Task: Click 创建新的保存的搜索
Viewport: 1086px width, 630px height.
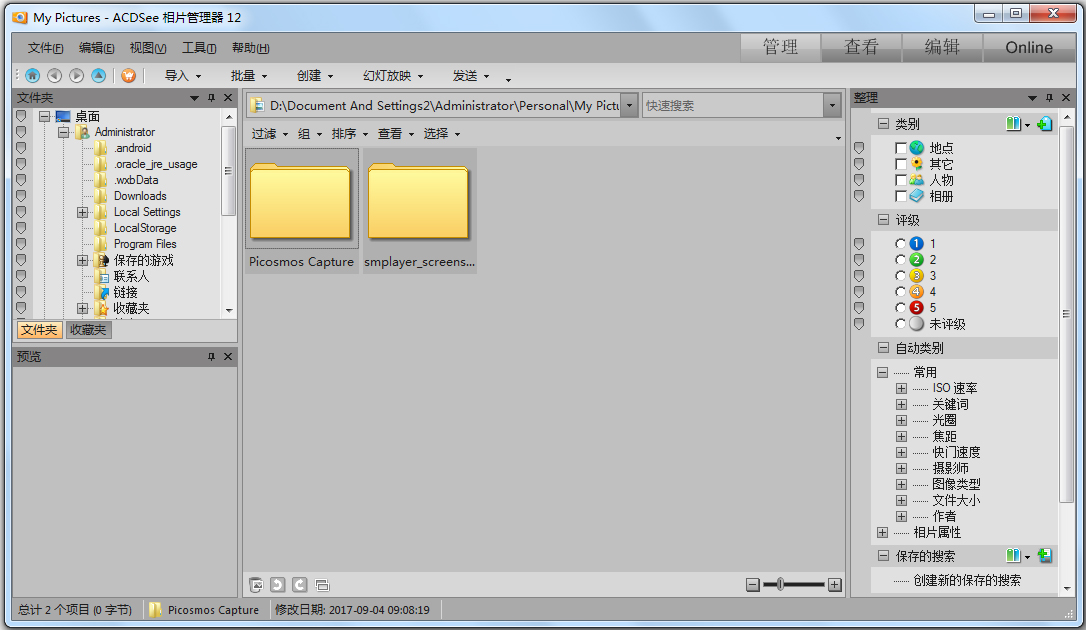Action: (x=967, y=580)
